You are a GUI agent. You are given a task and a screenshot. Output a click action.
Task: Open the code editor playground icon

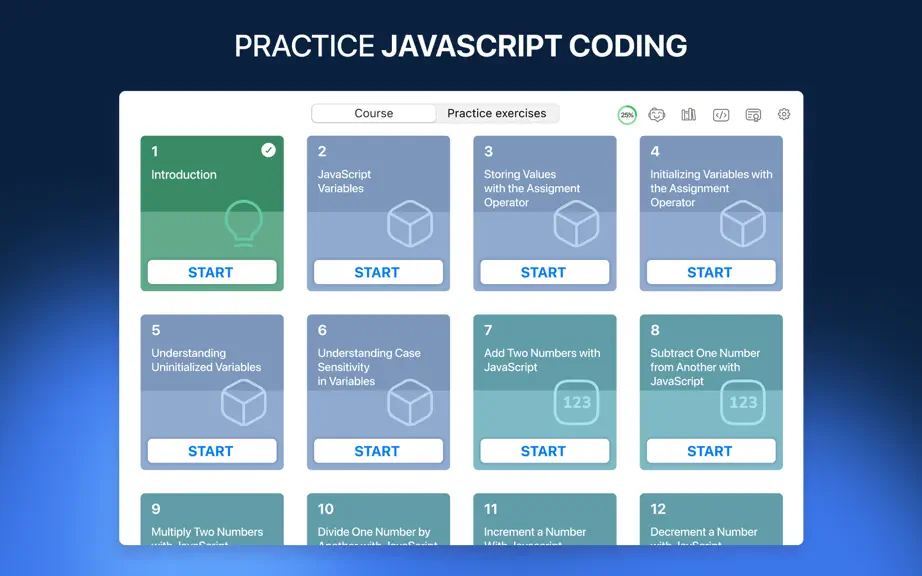721,115
